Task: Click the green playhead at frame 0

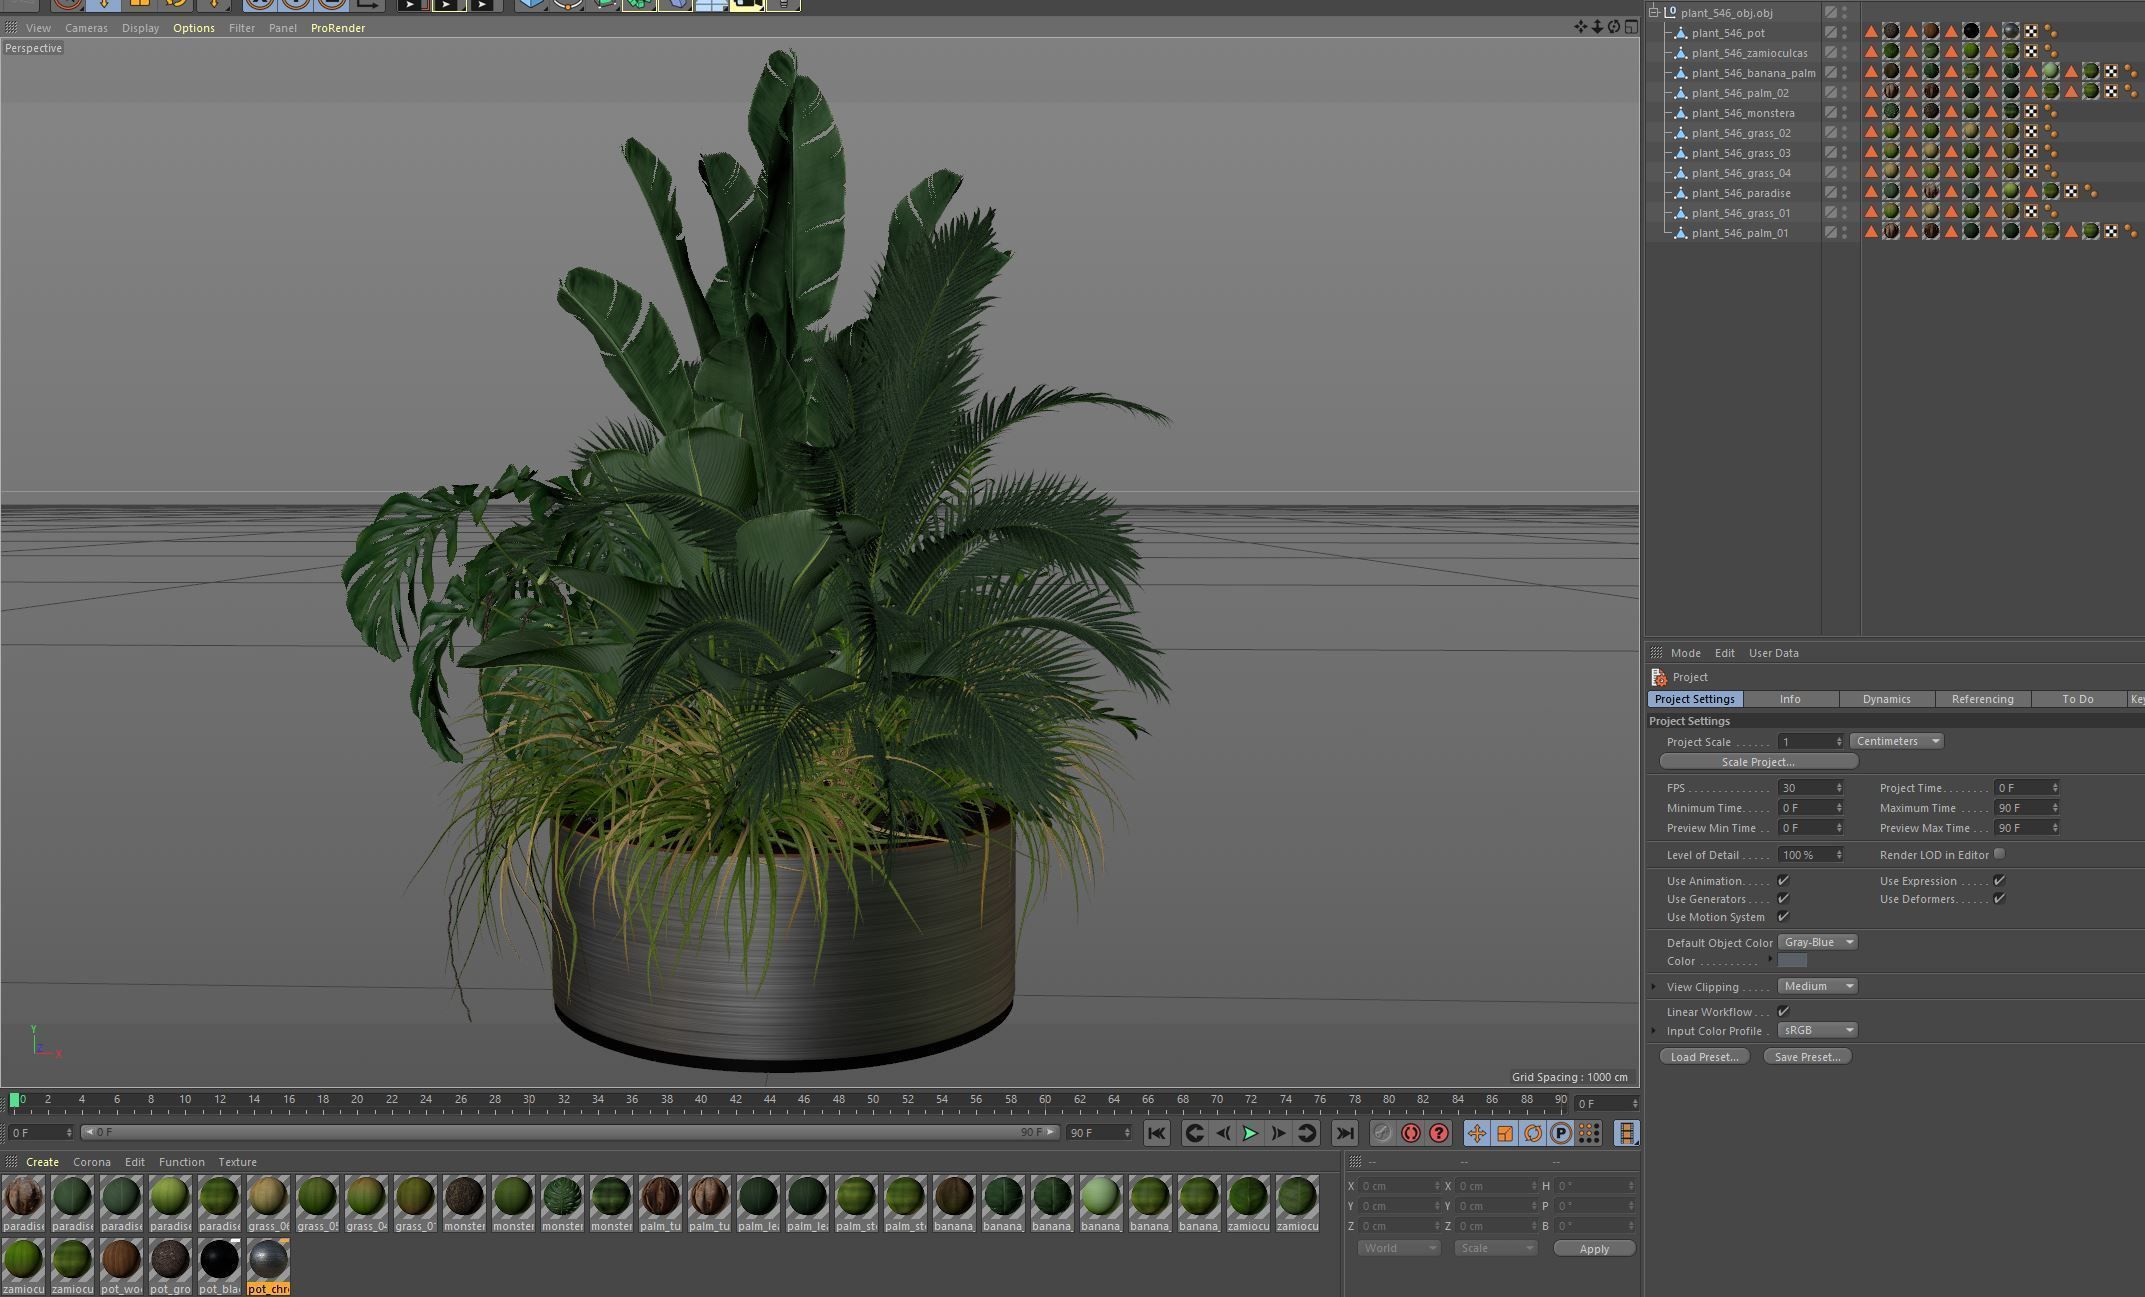Action: coord(14,1100)
